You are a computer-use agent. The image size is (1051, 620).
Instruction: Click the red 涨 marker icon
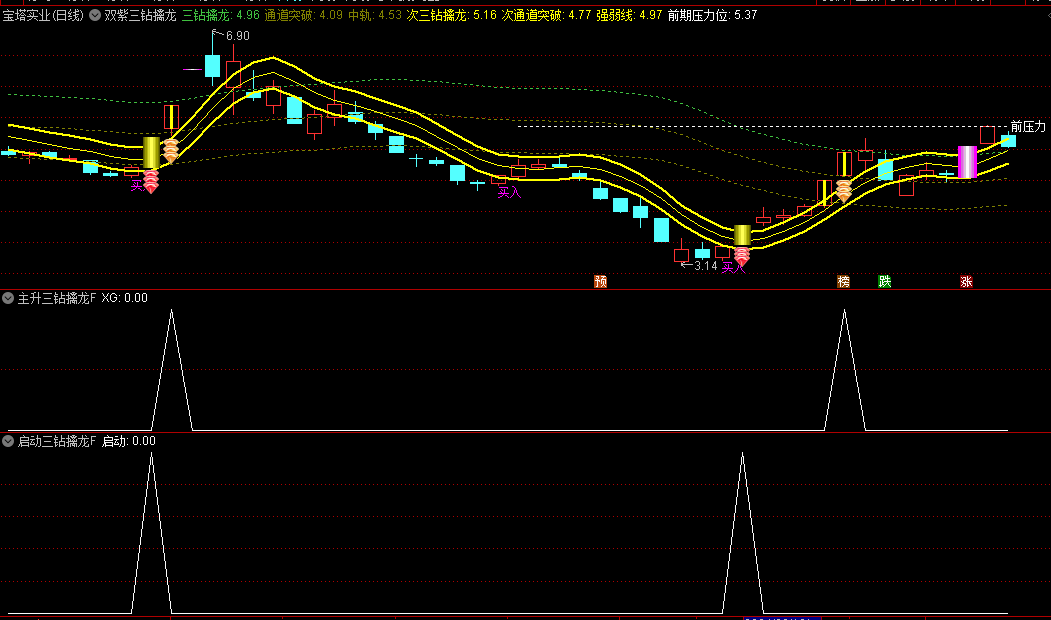coord(966,282)
